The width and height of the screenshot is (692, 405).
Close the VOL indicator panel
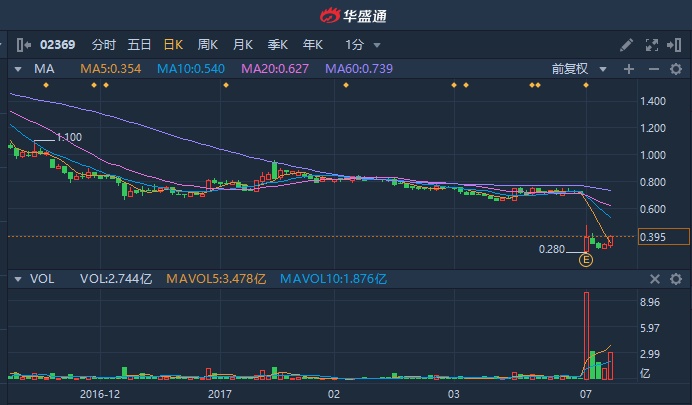click(655, 279)
